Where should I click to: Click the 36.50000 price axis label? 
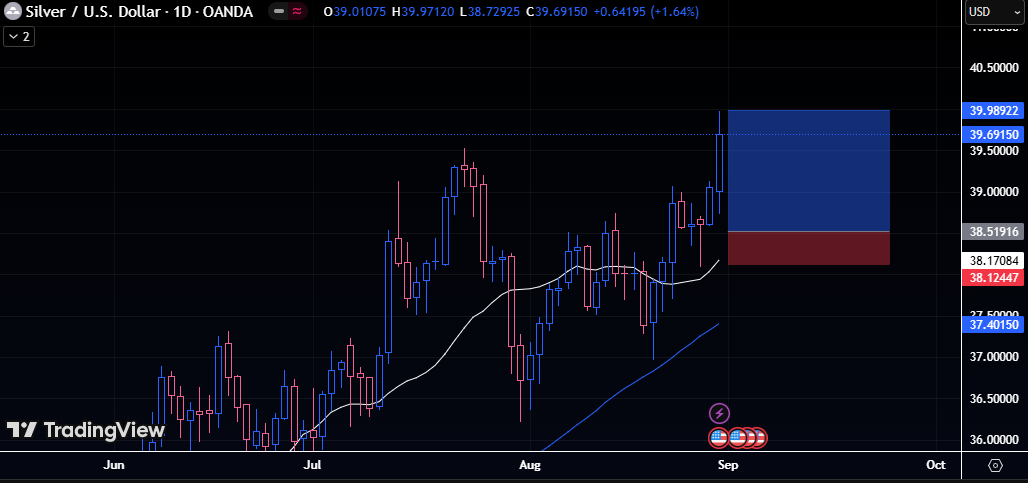coord(993,398)
